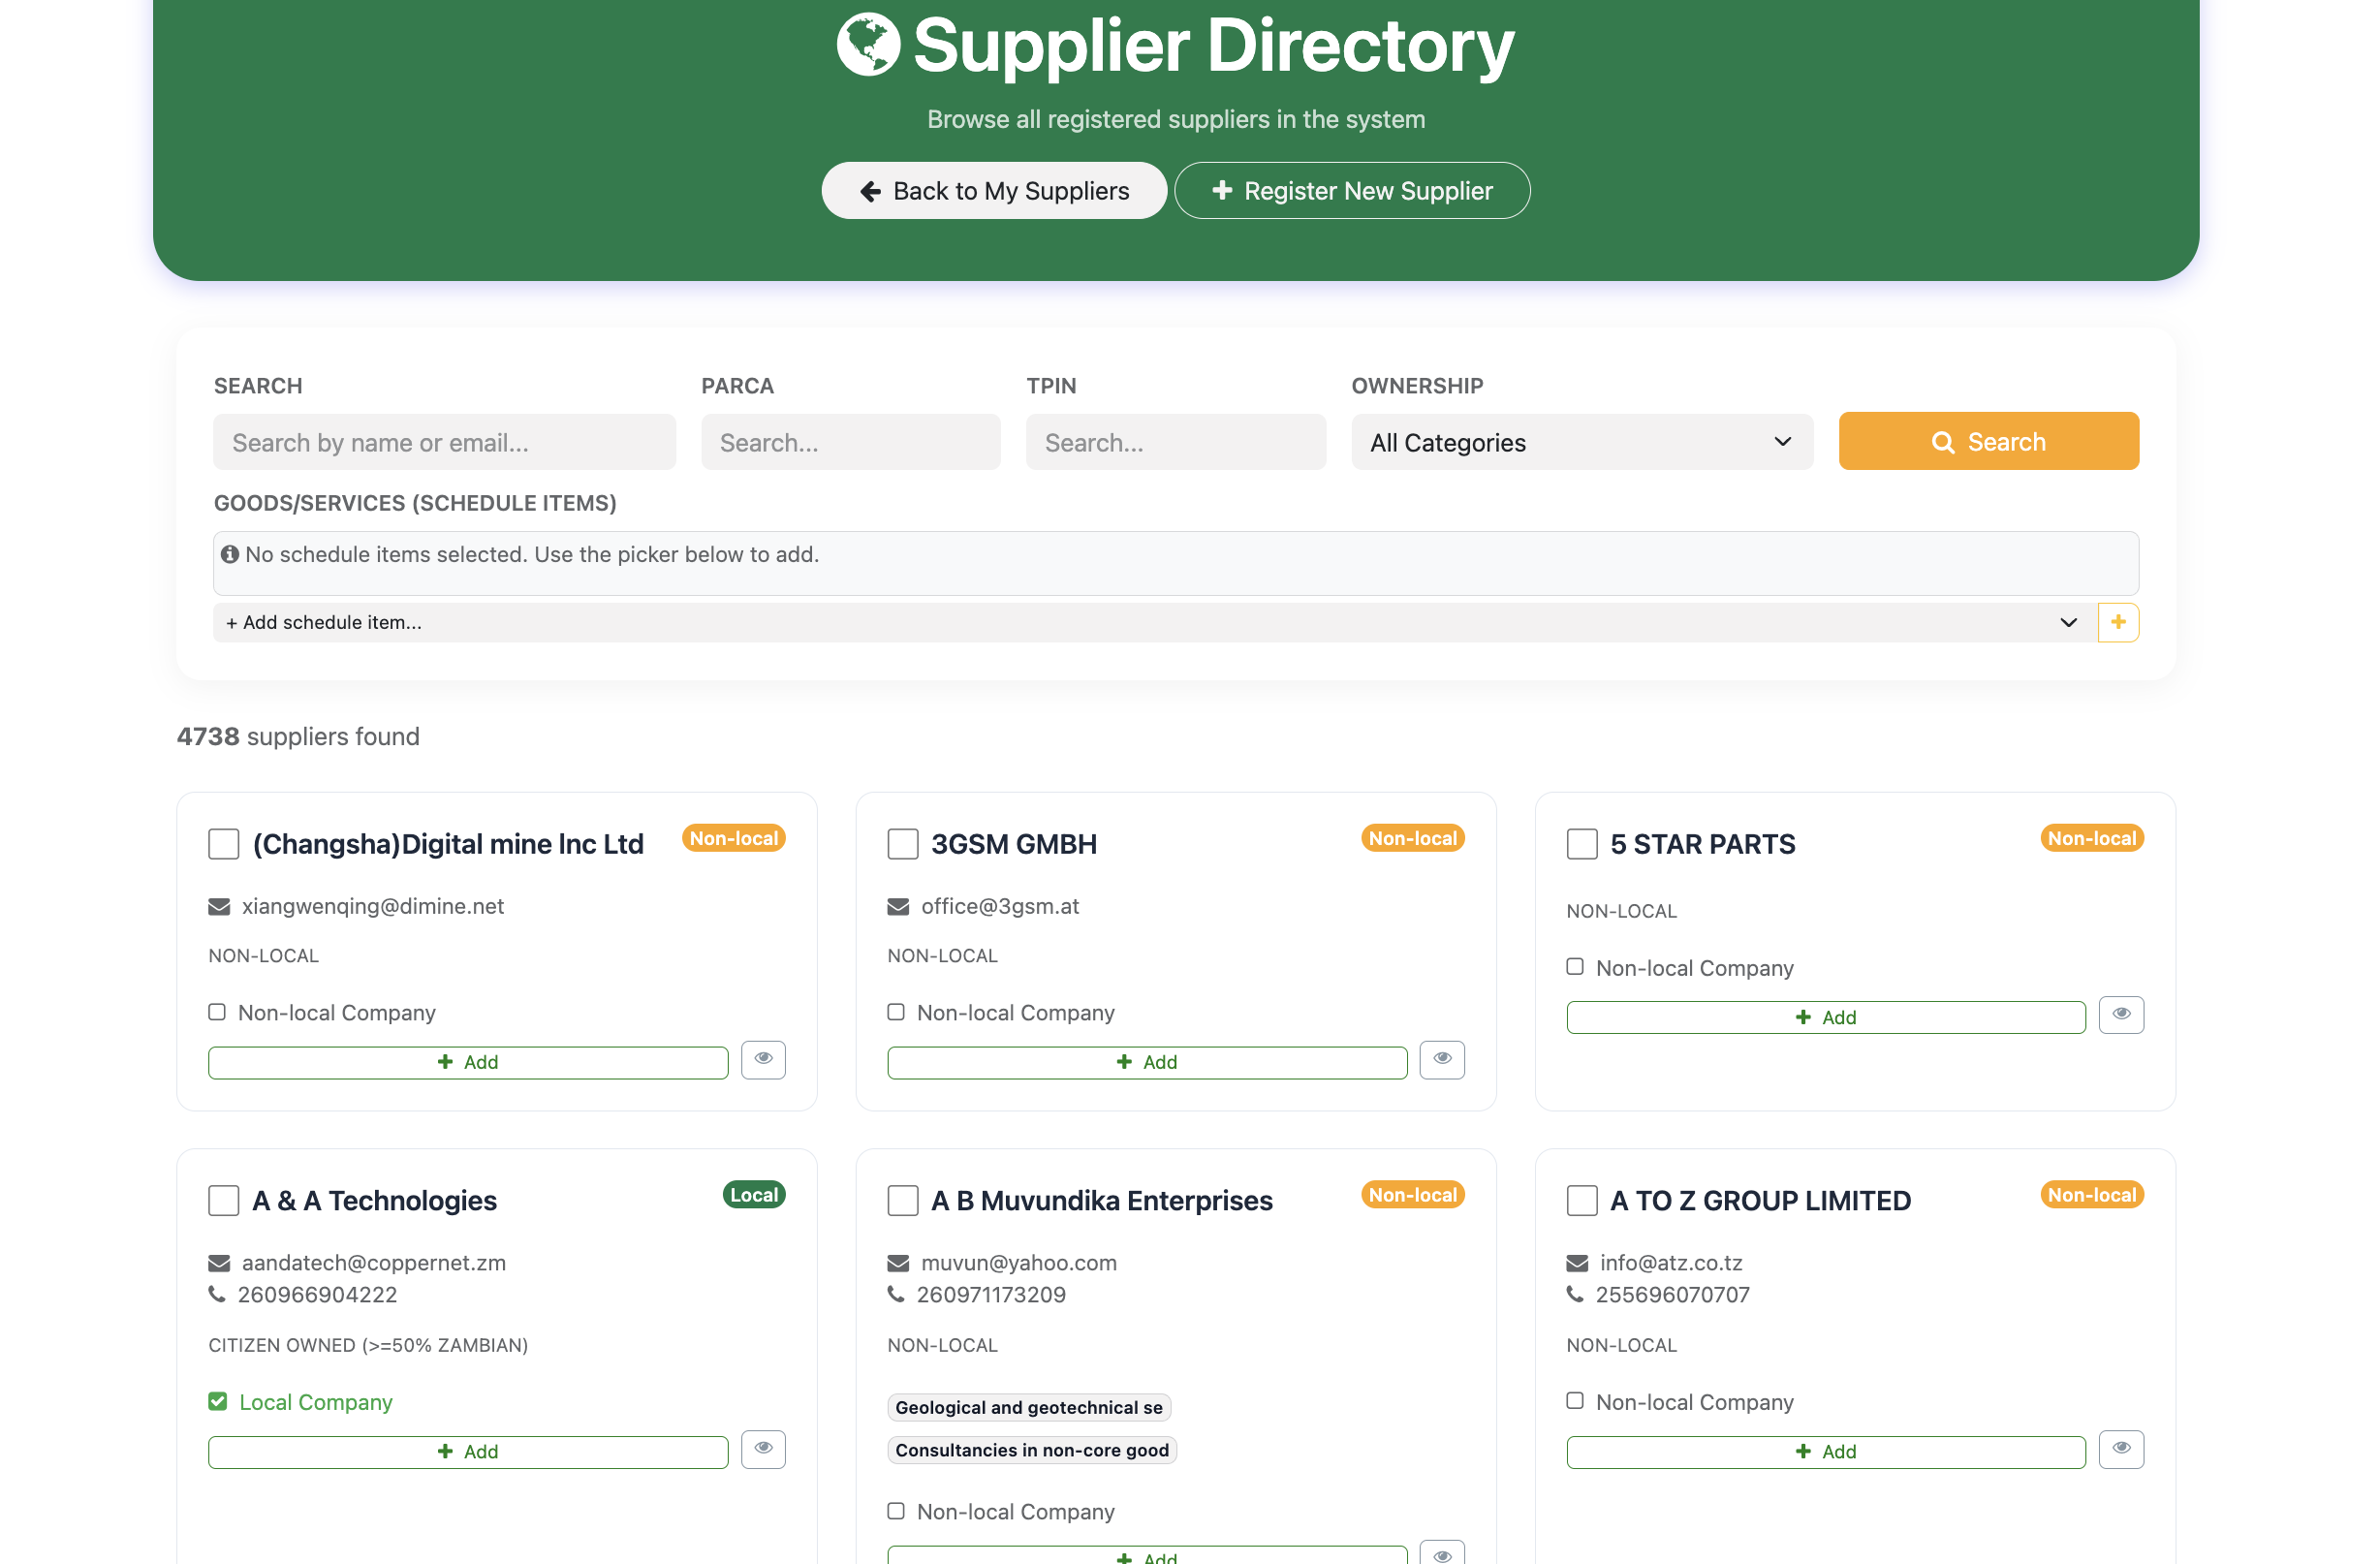Viewport: 2380px width, 1564px height.
Task: View 5 STAR PARTS details via eye icon
Action: pos(2121,1014)
